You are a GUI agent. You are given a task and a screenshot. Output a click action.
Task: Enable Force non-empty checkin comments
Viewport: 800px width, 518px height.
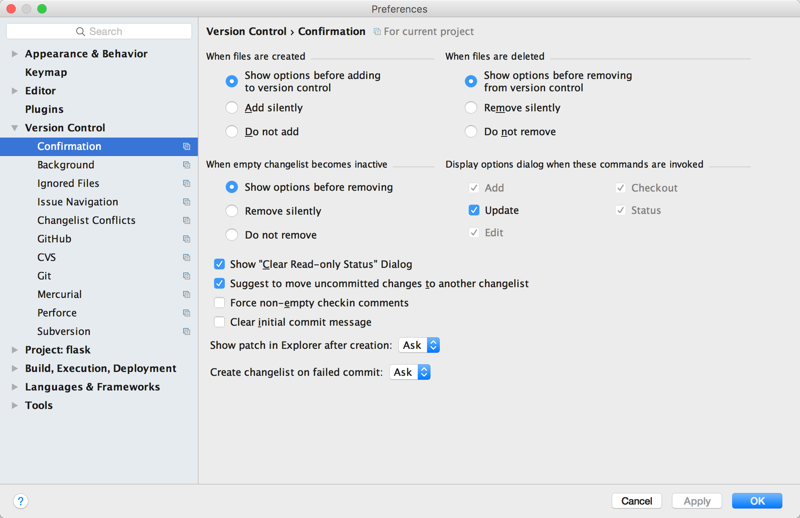tap(219, 303)
